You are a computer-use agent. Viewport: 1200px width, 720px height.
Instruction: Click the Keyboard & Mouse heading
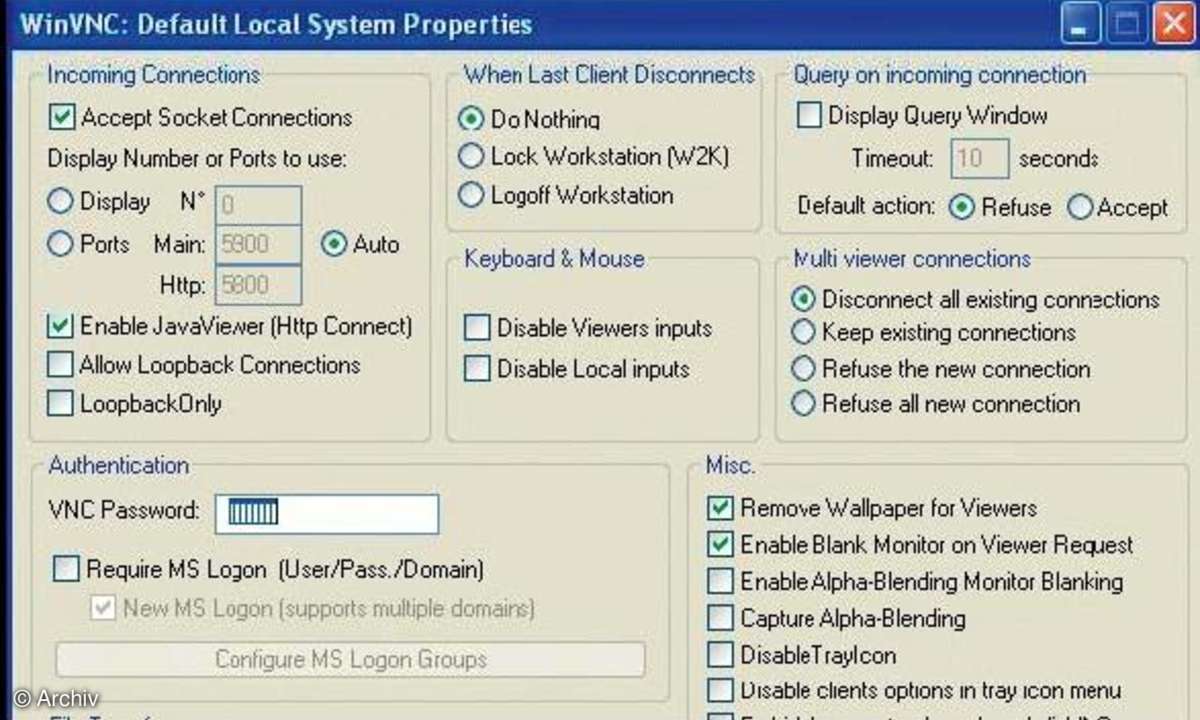pyautogui.click(x=554, y=259)
